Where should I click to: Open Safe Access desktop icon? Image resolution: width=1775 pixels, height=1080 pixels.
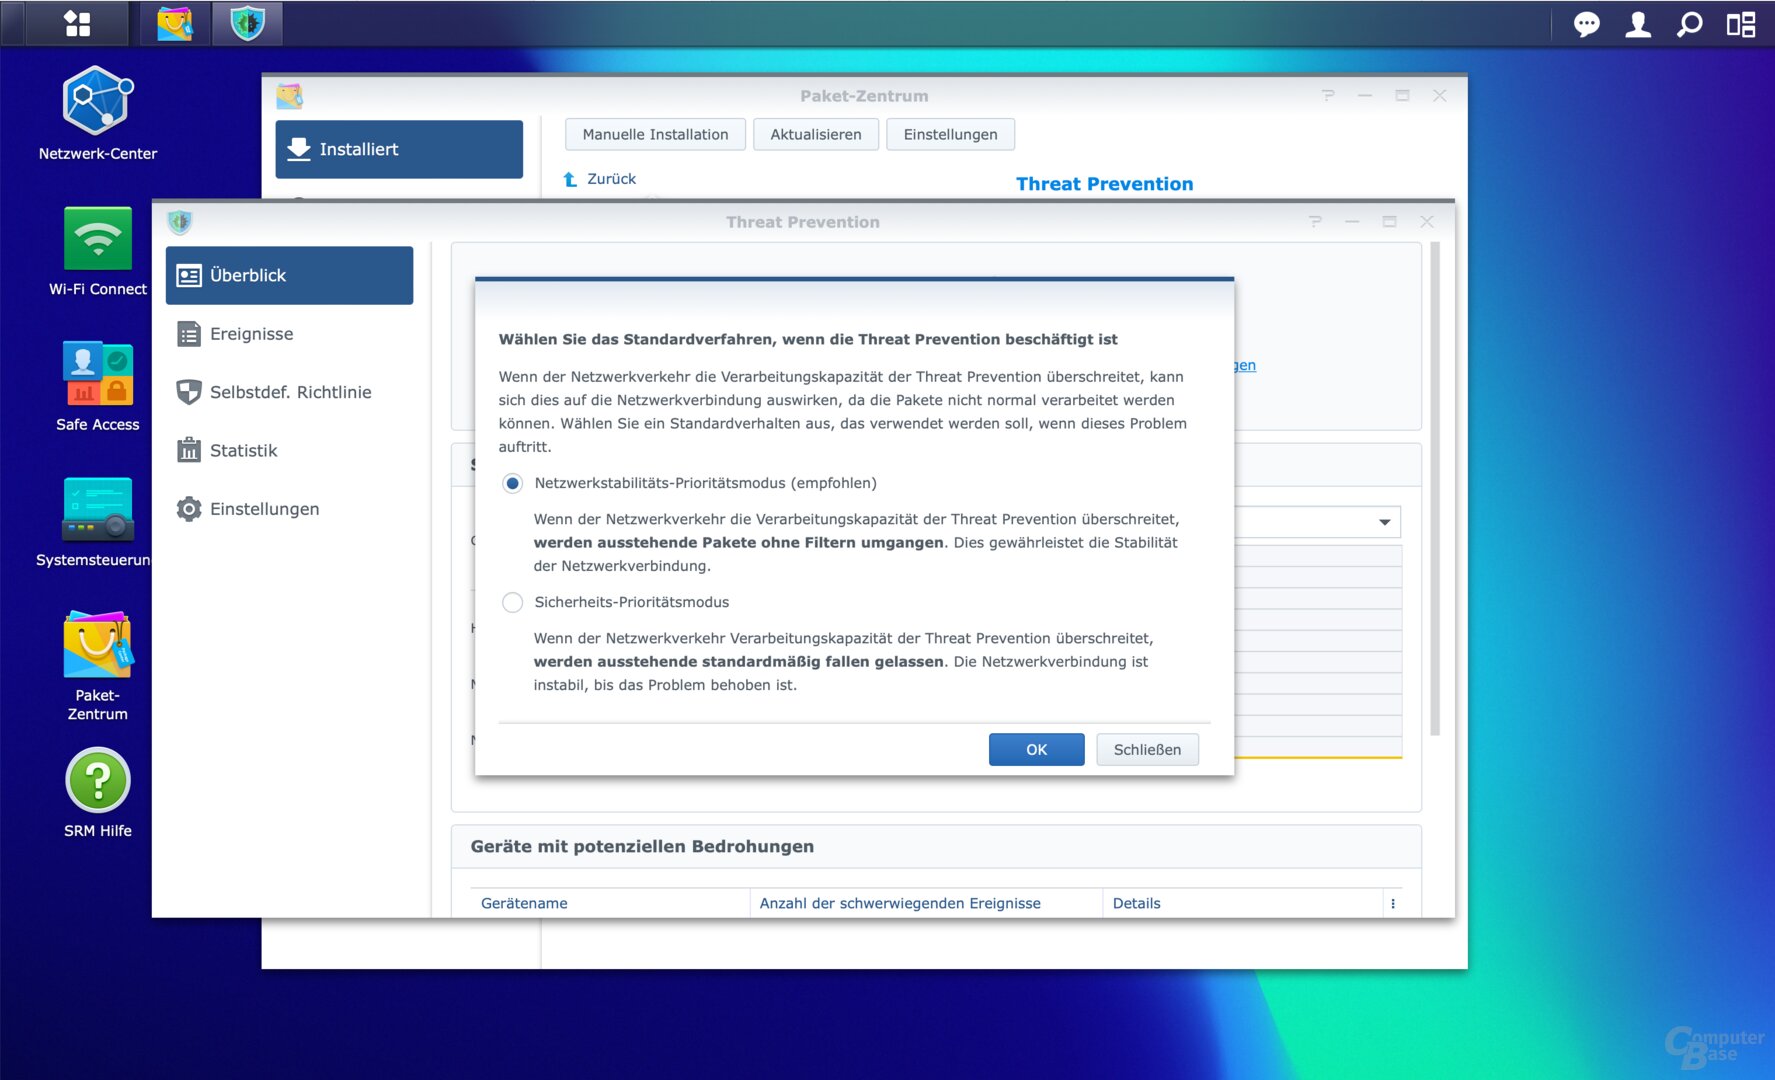tap(98, 386)
